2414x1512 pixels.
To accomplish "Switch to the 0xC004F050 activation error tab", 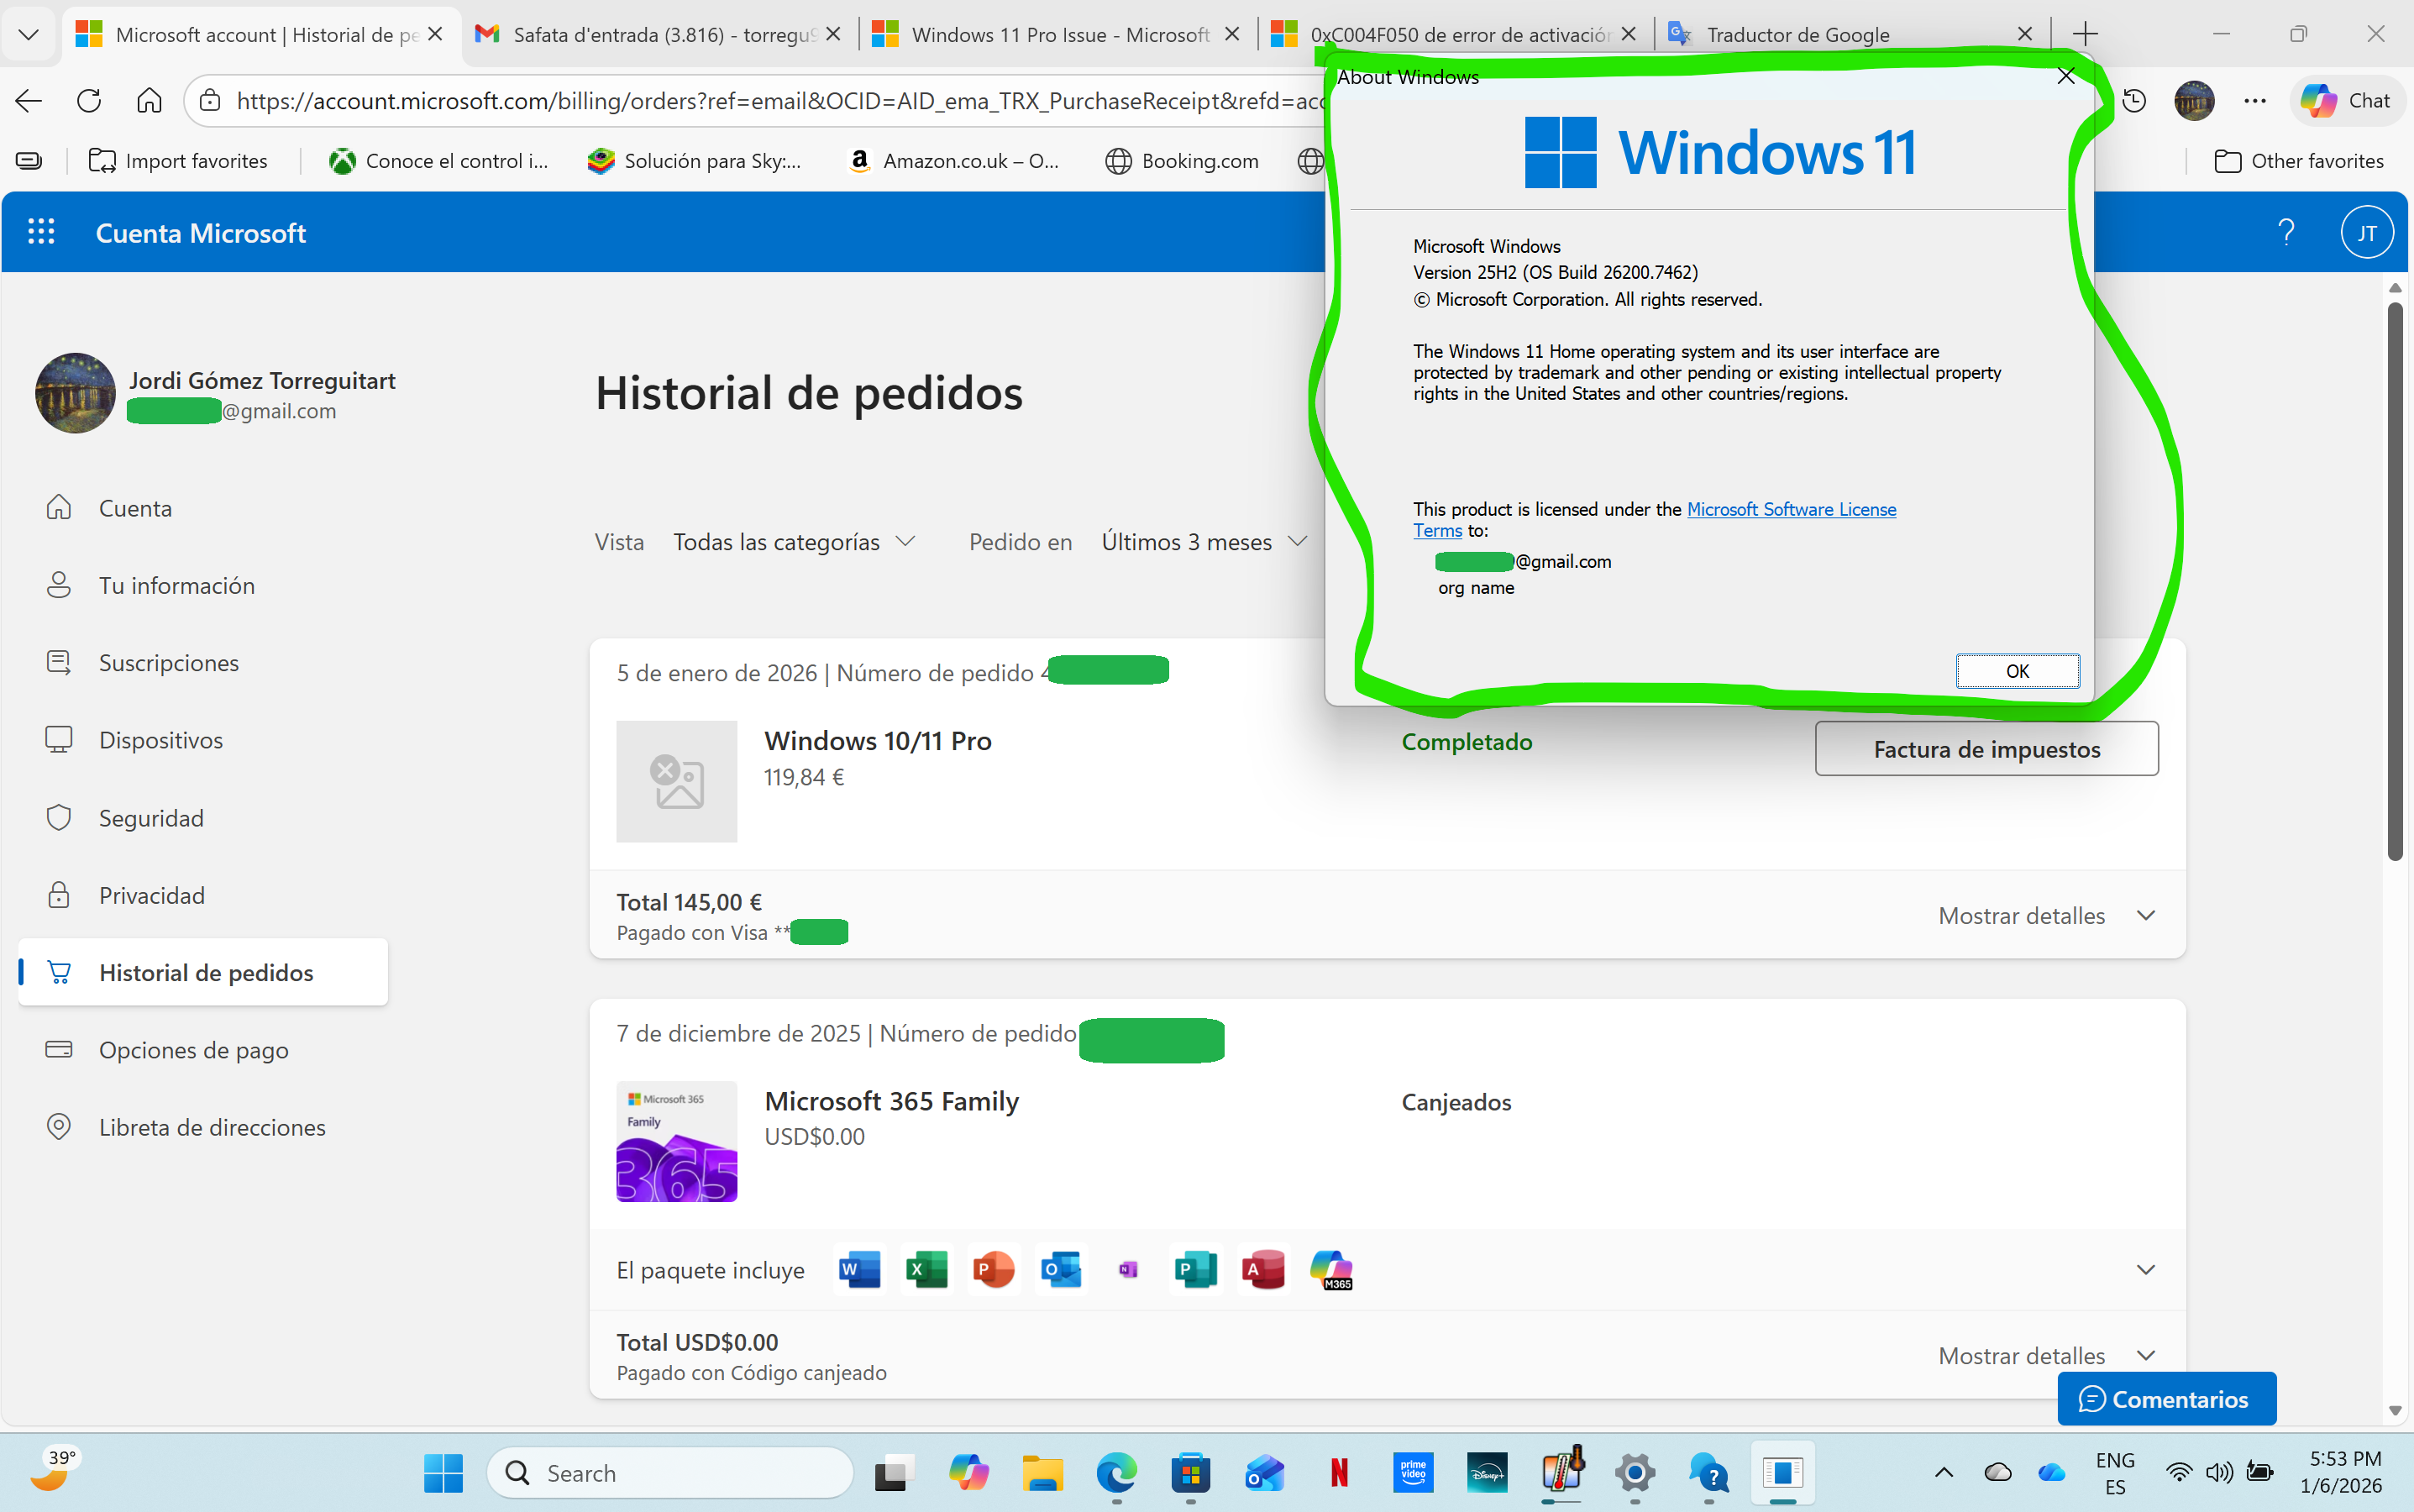I will tap(1454, 35).
